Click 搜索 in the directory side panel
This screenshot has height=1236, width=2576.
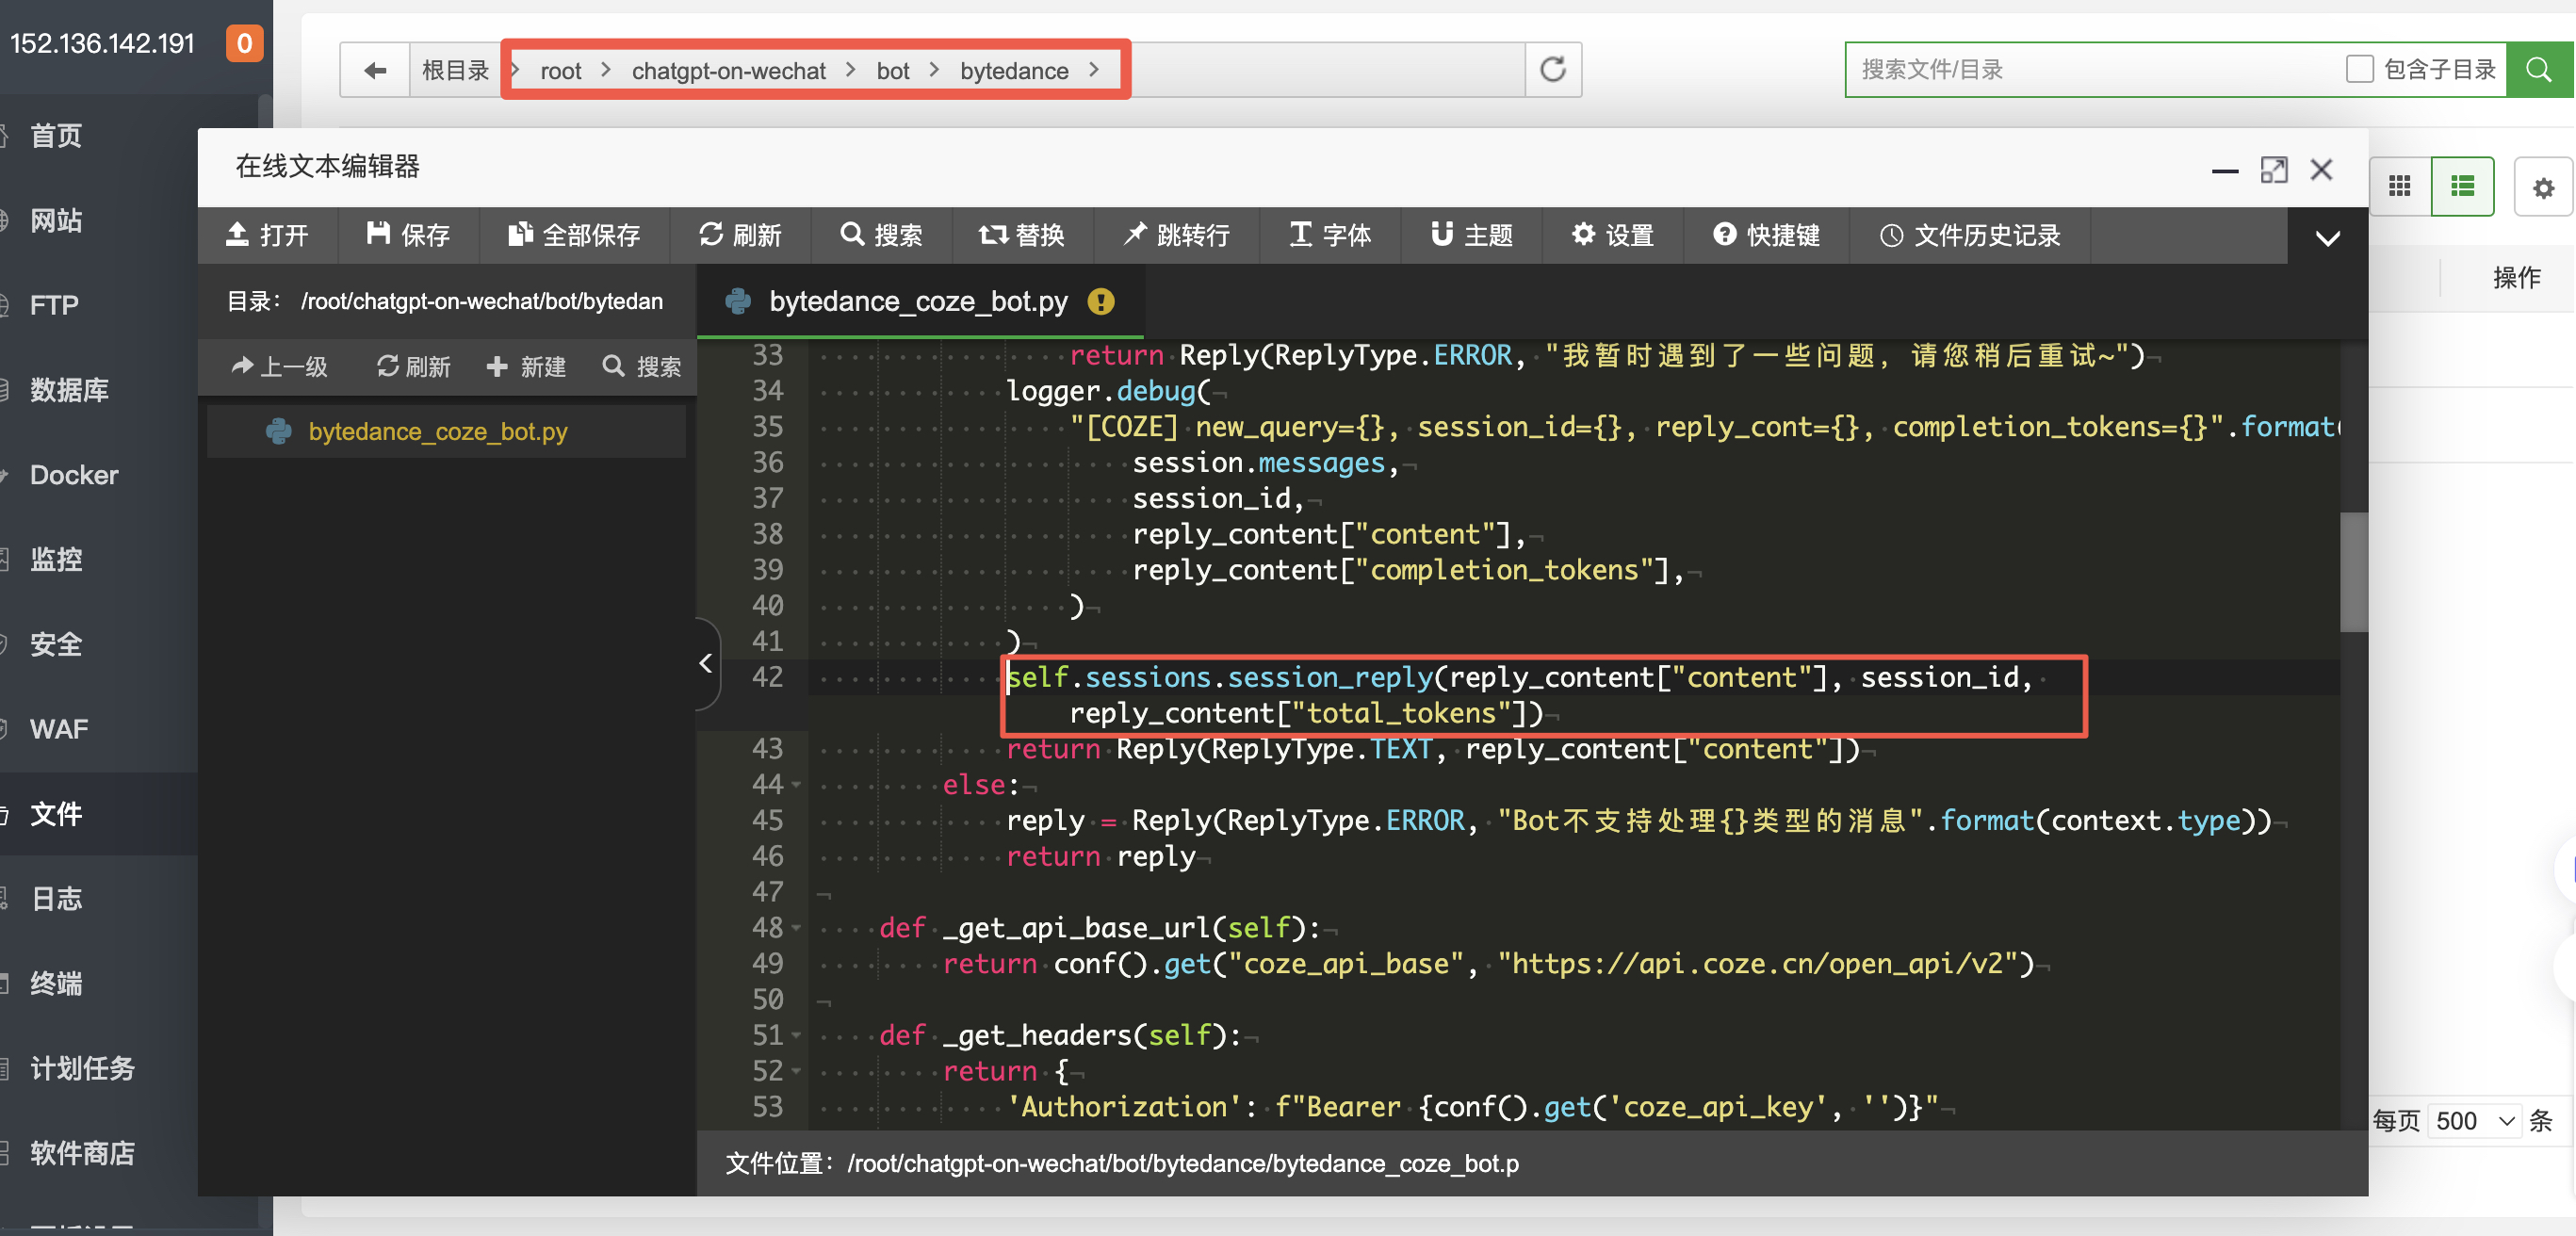641,367
